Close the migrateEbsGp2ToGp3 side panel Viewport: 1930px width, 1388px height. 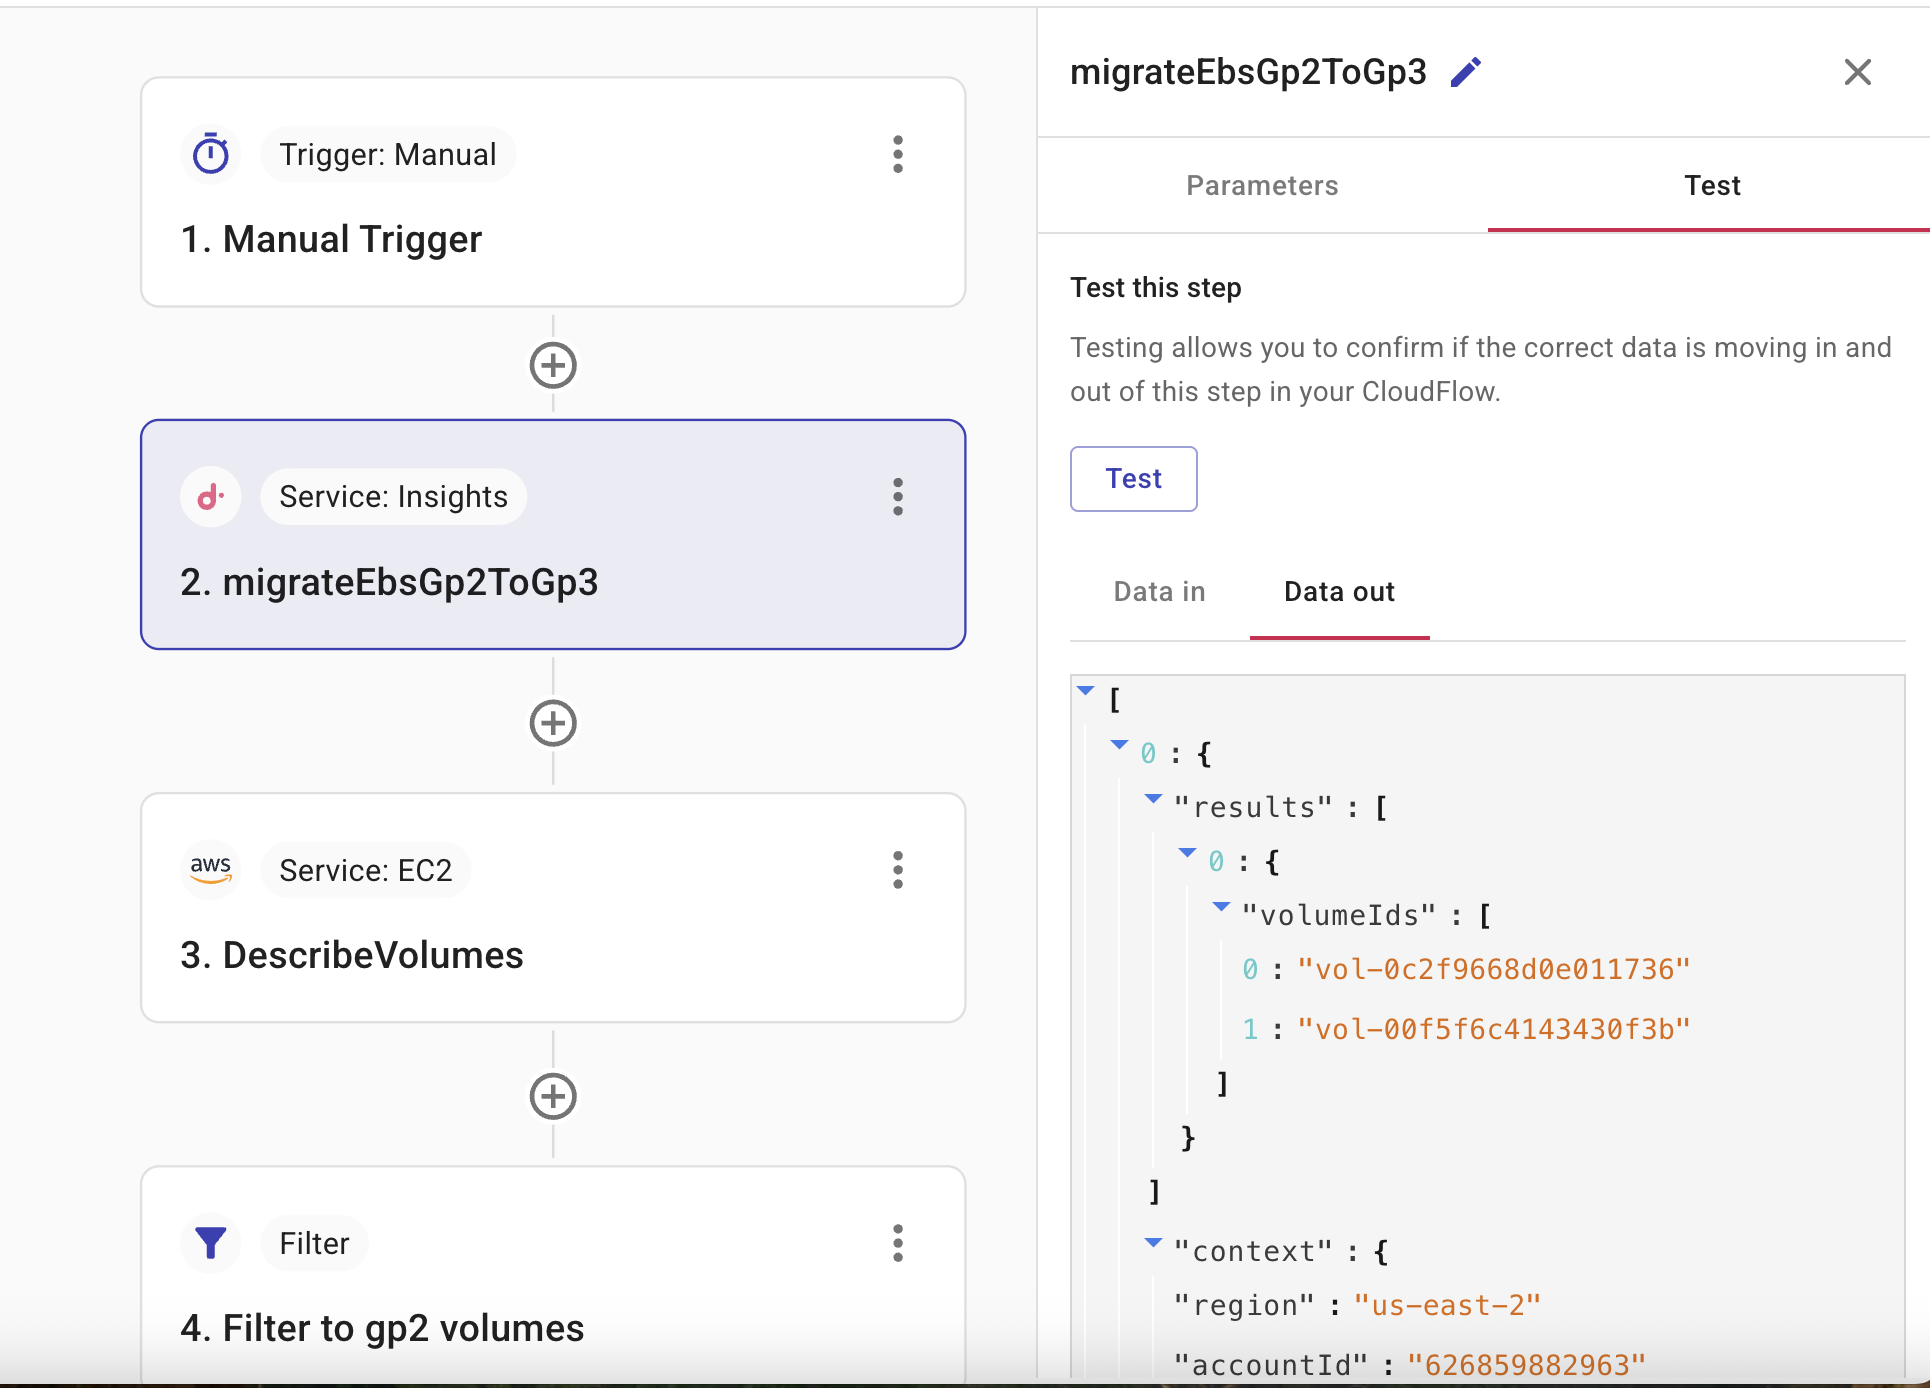pyautogui.click(x=1857, y=72)
